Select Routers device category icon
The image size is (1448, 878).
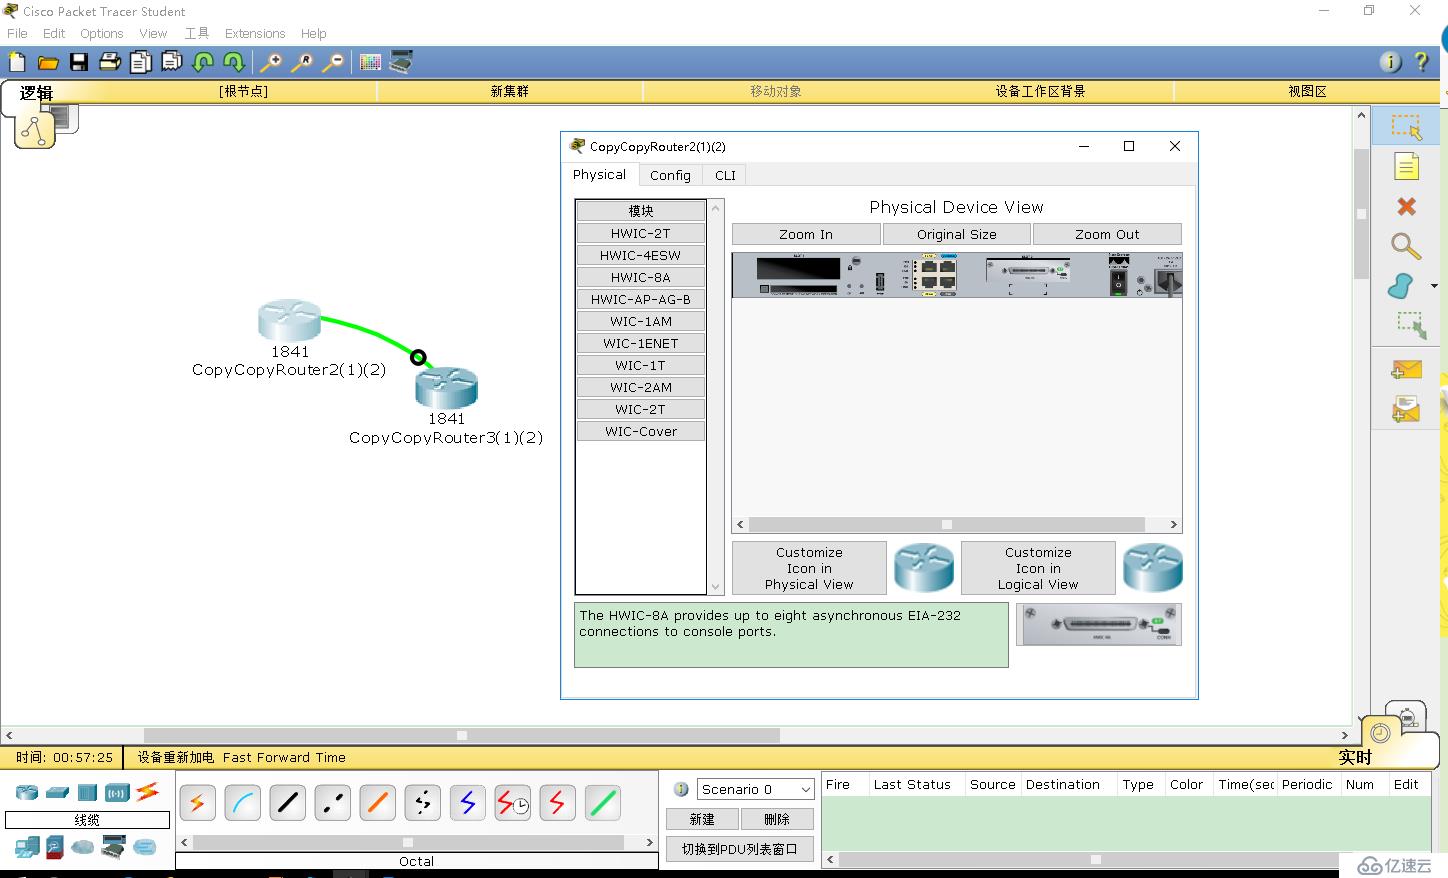(27, 793)
